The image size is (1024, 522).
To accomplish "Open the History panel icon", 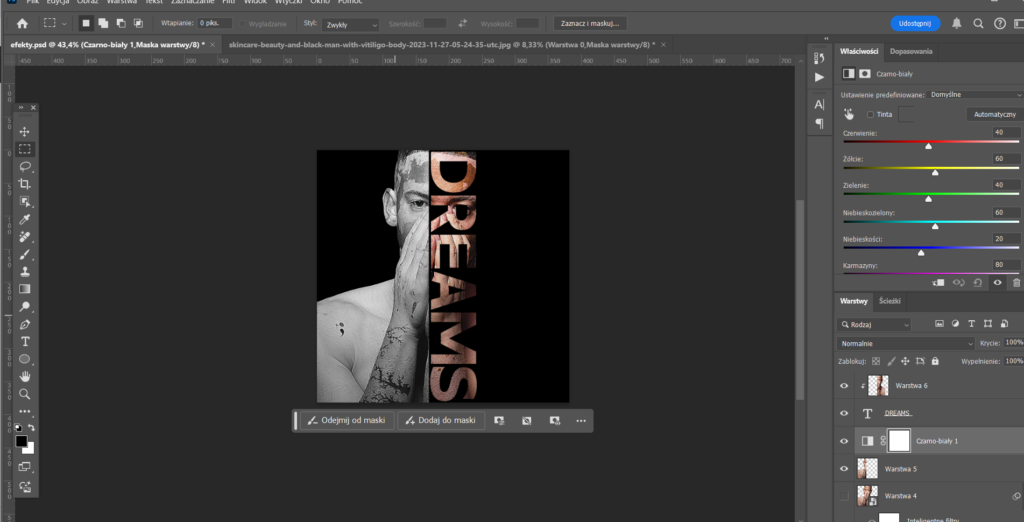I will (x=819, y=58).
